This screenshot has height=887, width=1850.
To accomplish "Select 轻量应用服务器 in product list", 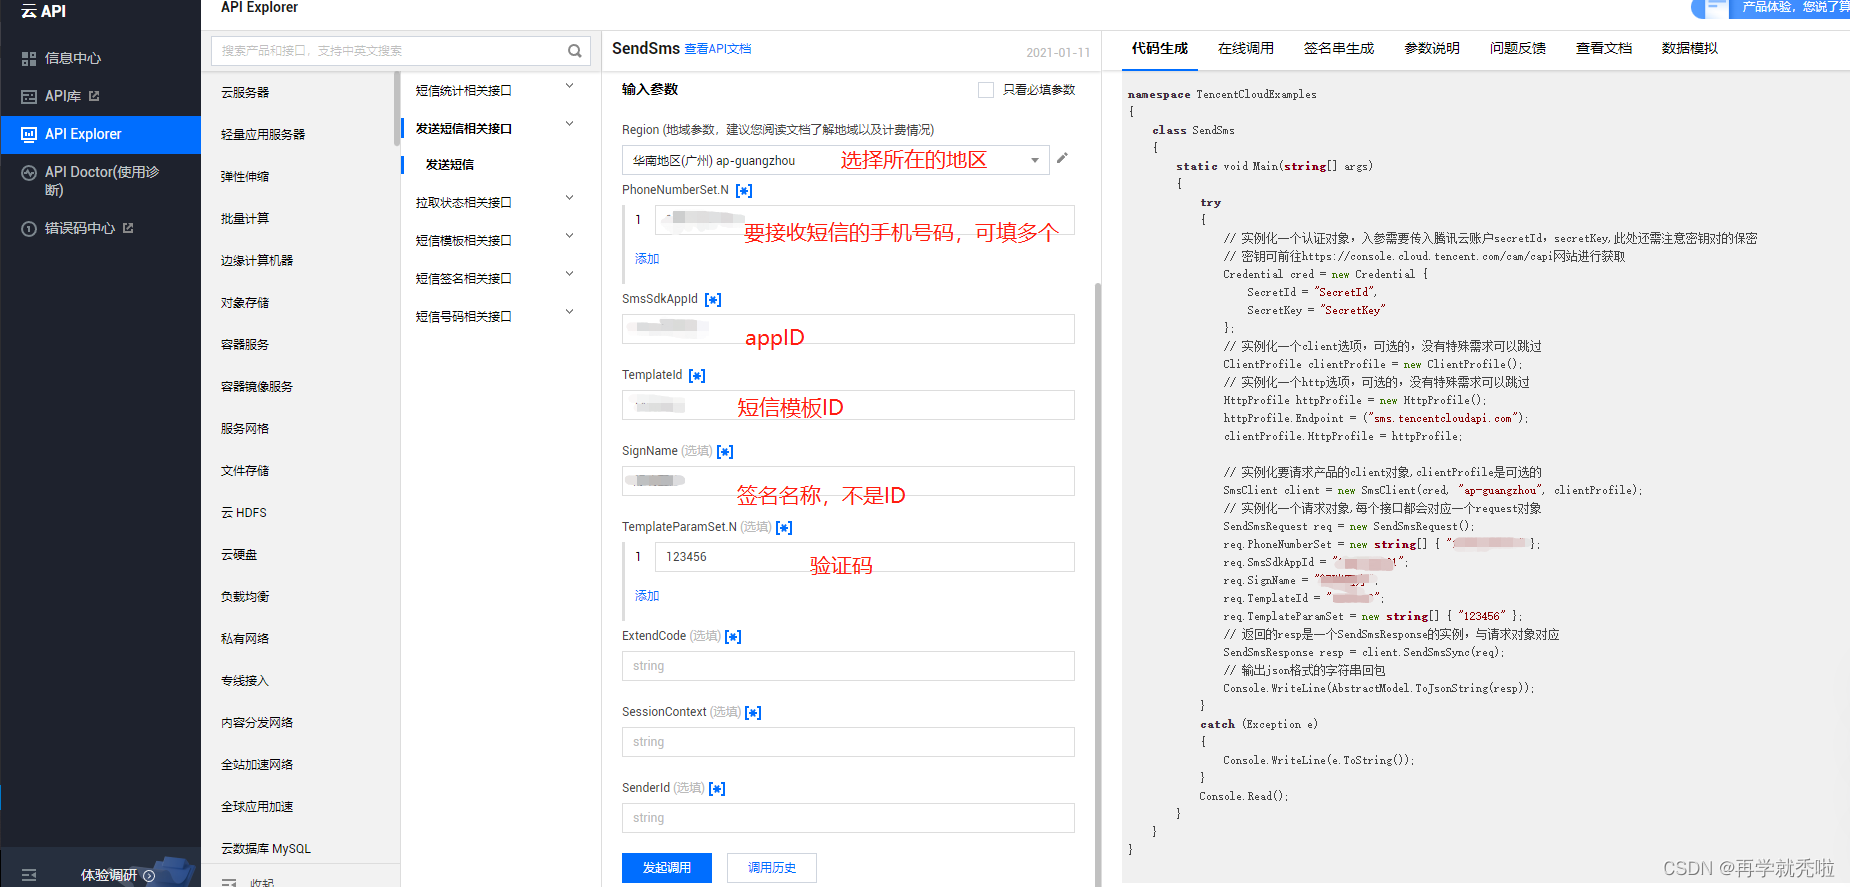I will coord(263,134).
